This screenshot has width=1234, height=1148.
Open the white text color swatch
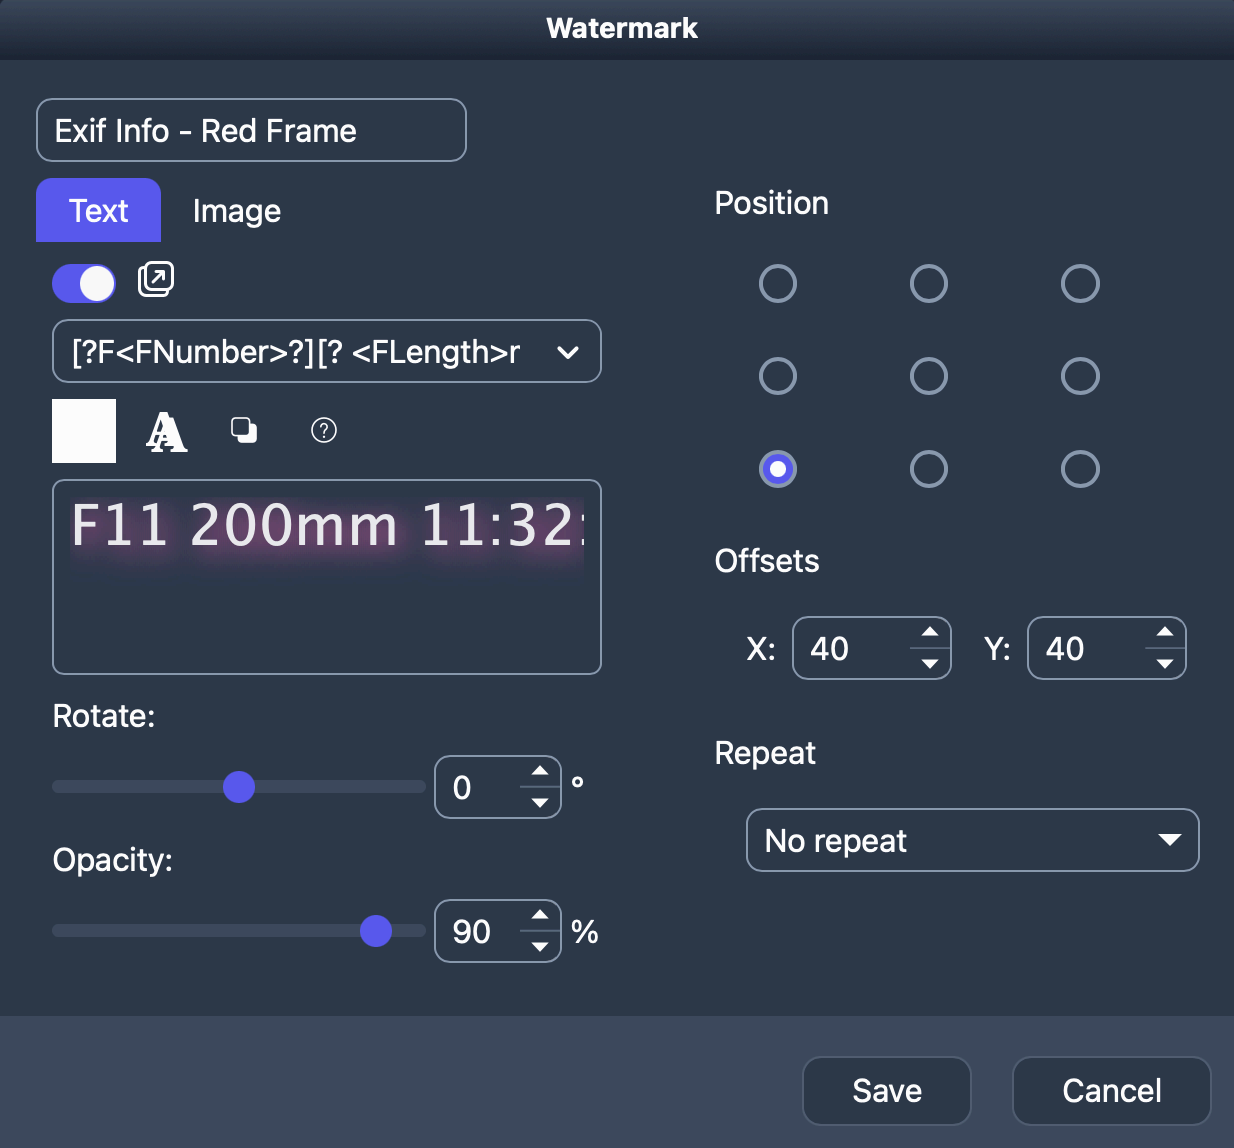click(x=84, y=431)
